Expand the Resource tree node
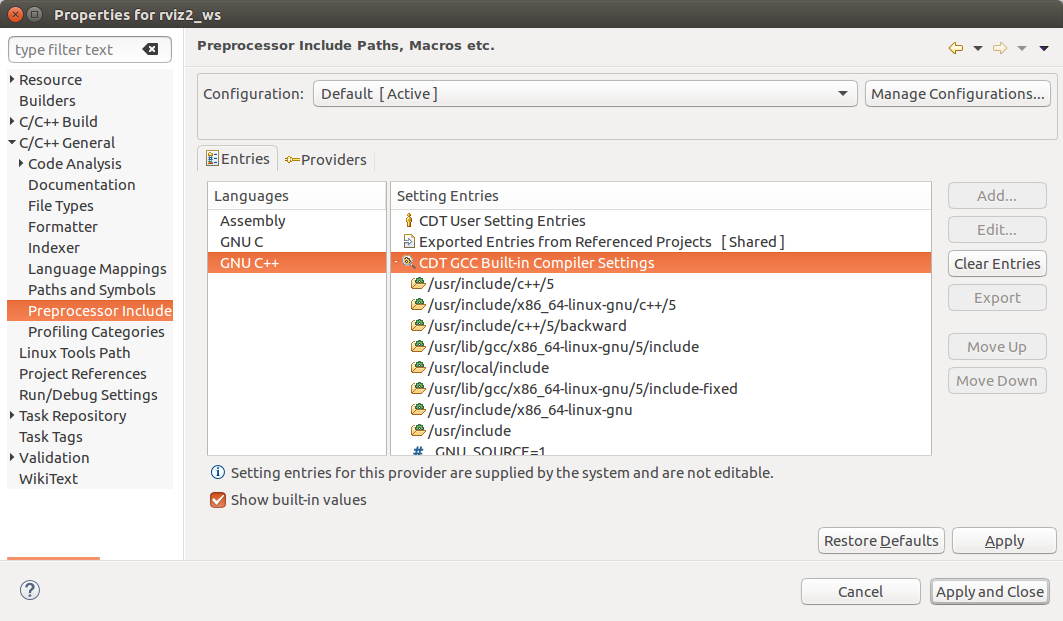 (12, 80)
